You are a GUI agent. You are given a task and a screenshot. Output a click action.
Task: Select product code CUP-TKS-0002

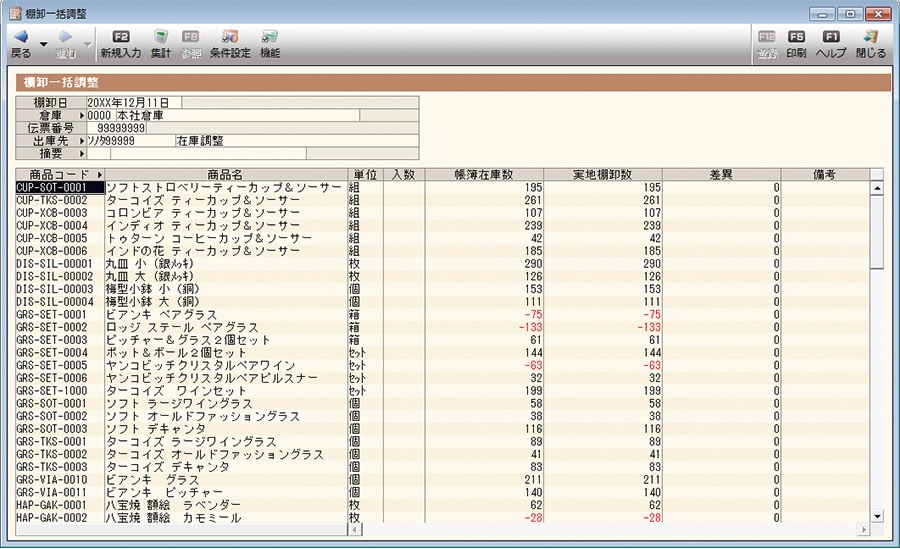(52, 200)
